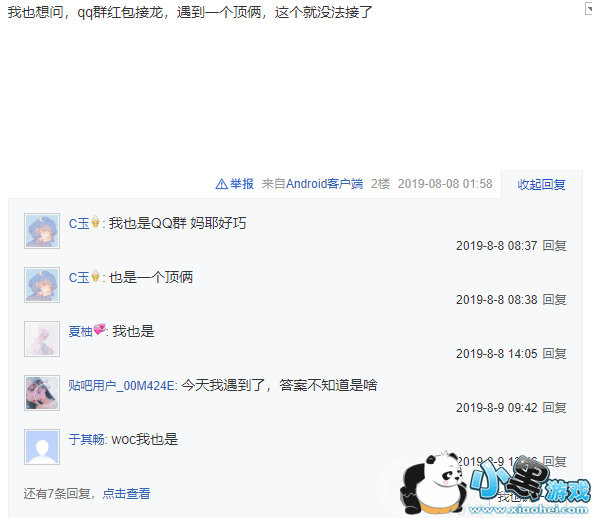
Task: Reply to the 14:05 comment by 夏柚
Action: pos(554,354)
